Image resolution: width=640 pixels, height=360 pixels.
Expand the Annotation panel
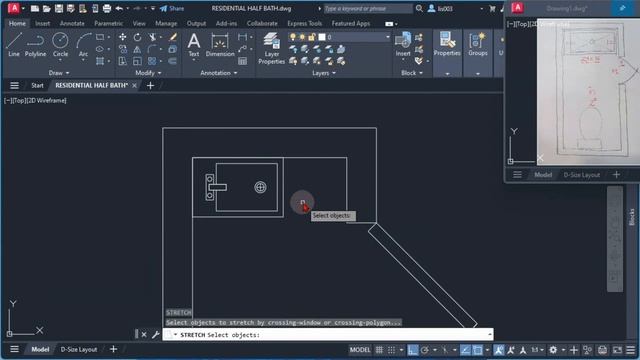(x=219, y=73)
